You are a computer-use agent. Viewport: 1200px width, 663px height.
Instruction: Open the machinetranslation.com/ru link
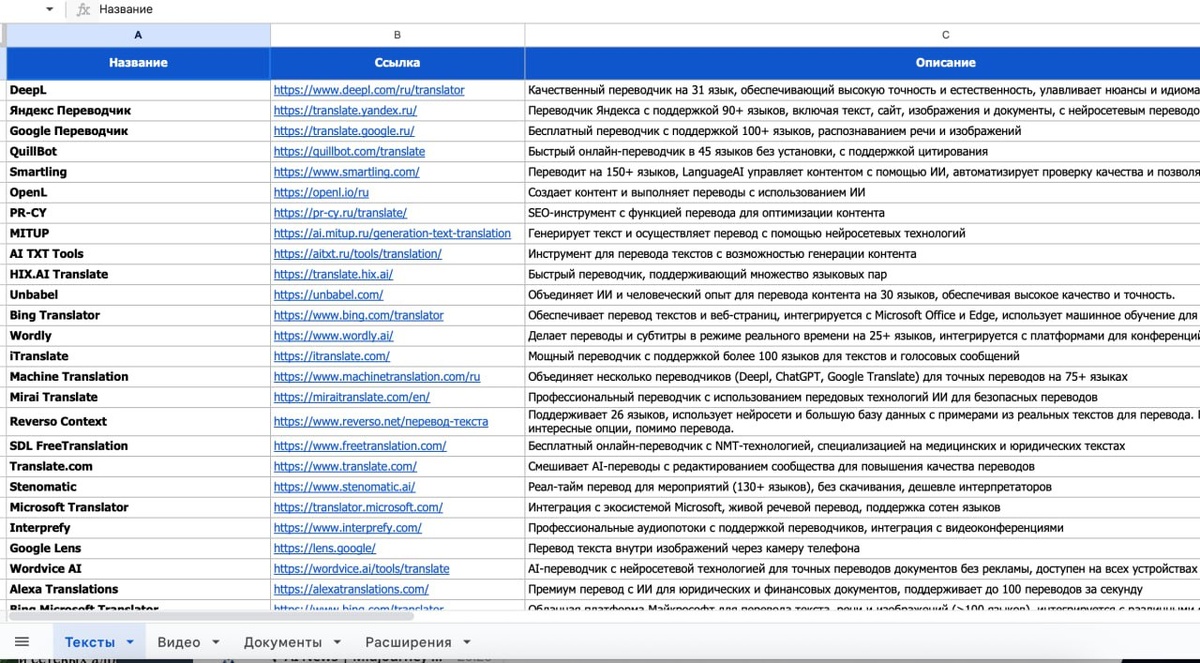pos(377,377)
